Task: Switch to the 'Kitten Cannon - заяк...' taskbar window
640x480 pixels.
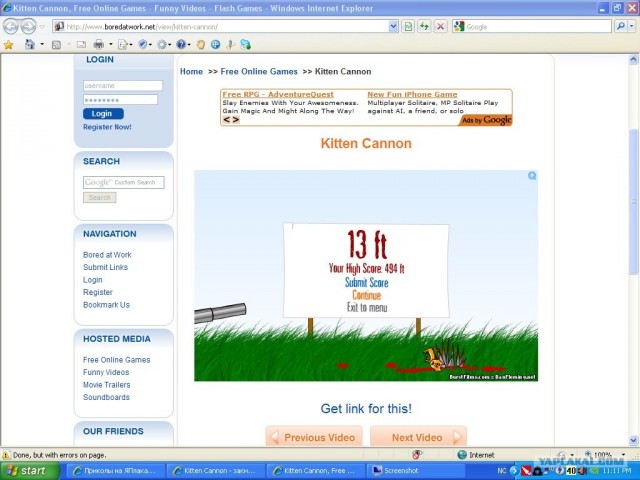Action: [216, 471]
